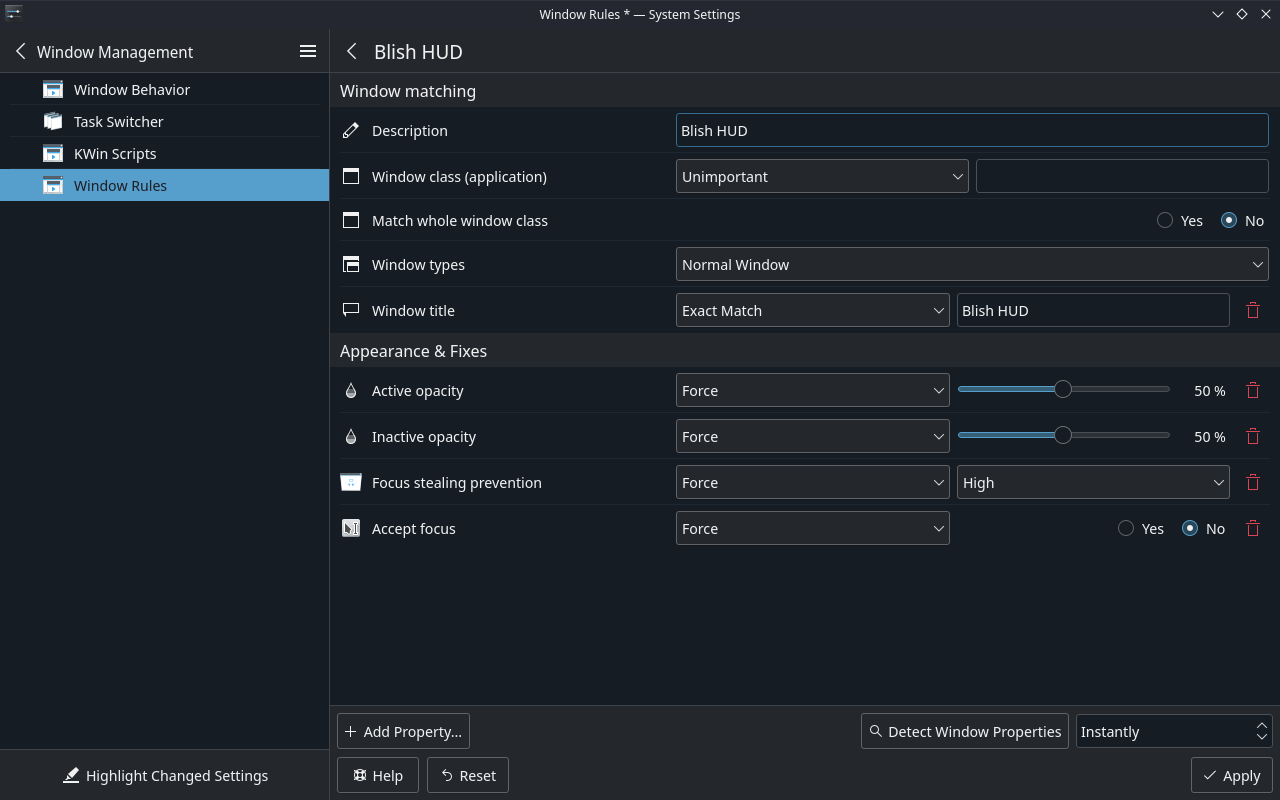This screenshot has height=800, width=1280.
Task: Click the Window Behavior icon
Action: [53, 89]
